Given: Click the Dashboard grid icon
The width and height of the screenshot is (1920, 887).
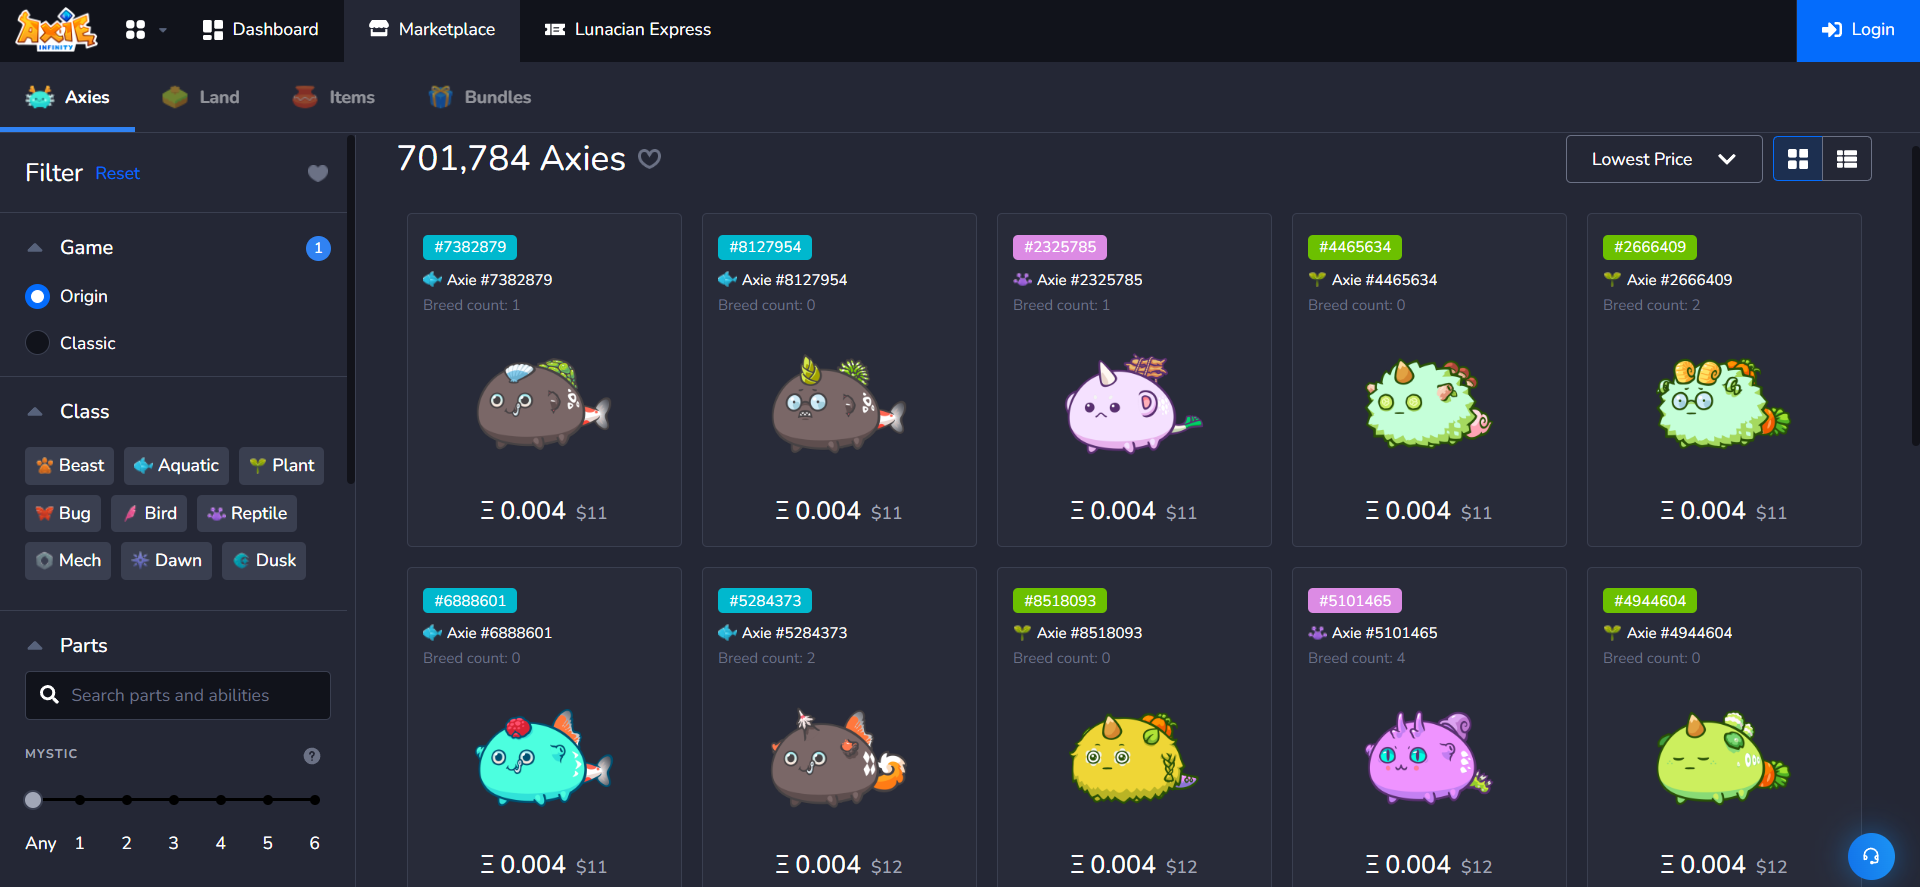Looking at the screenshot, I should [x=213, y=30].
